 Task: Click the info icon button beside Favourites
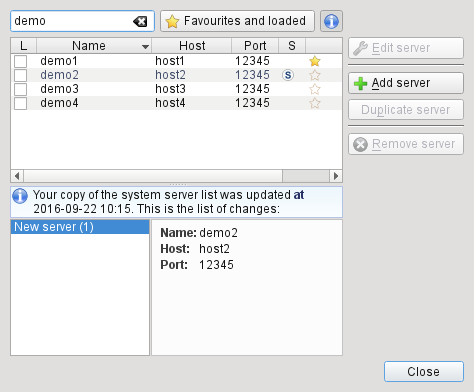[x=331, y=21]
